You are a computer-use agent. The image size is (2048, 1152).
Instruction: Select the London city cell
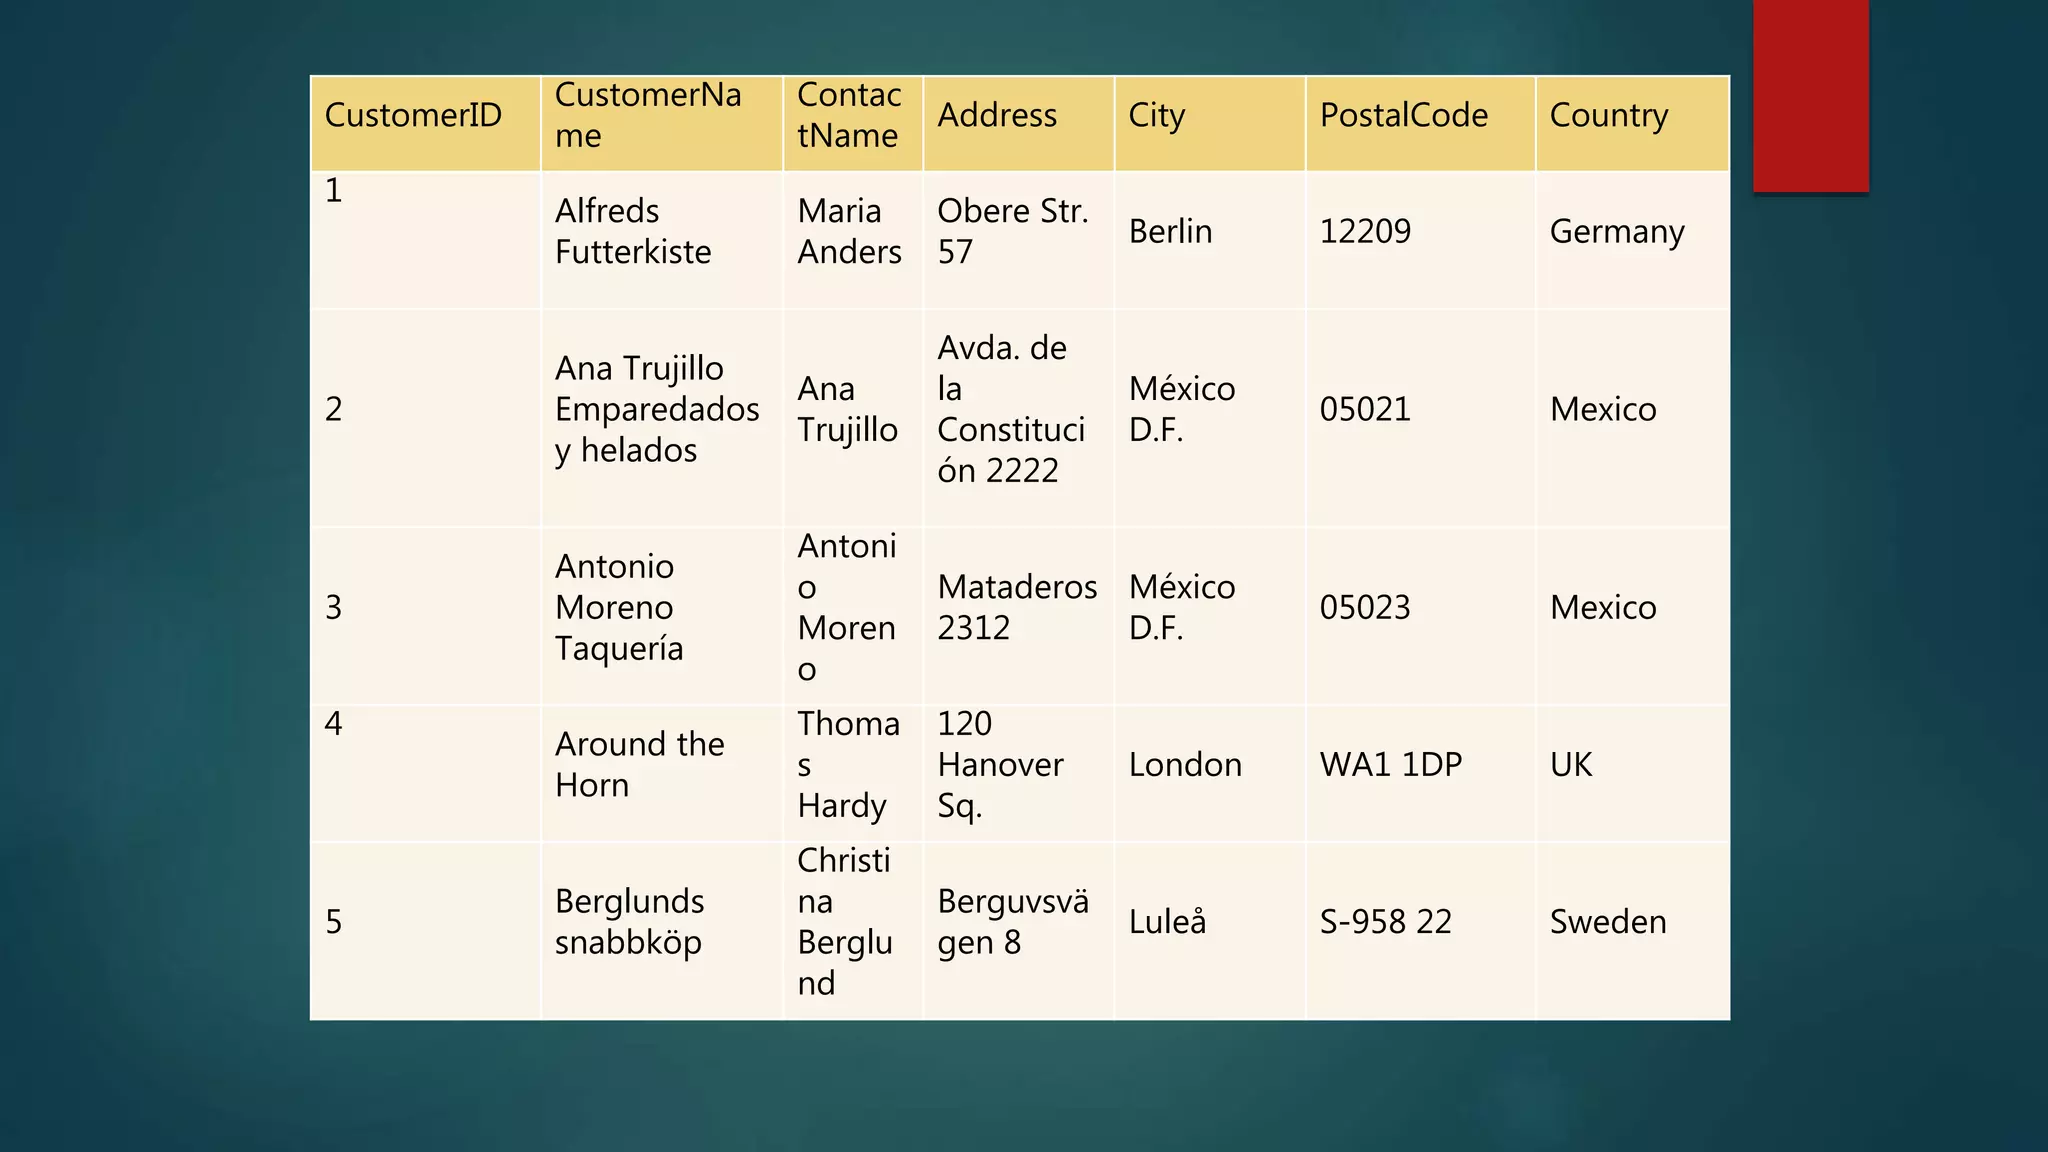click(1210, 773)
